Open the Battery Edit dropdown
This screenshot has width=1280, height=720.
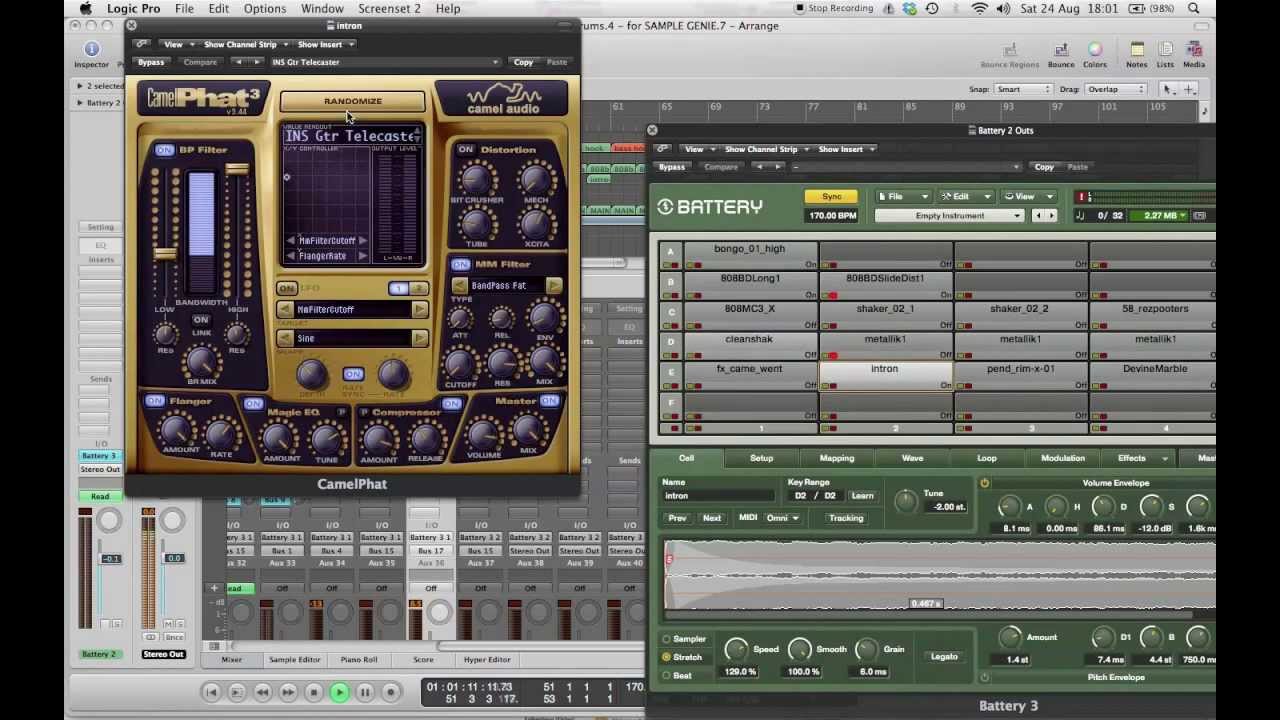[x=966, y=197]
